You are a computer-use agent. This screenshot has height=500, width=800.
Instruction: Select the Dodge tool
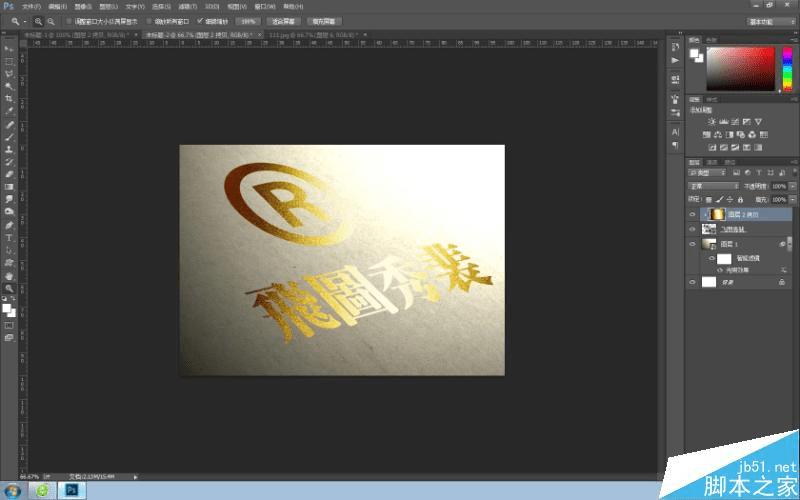(9, 211)
